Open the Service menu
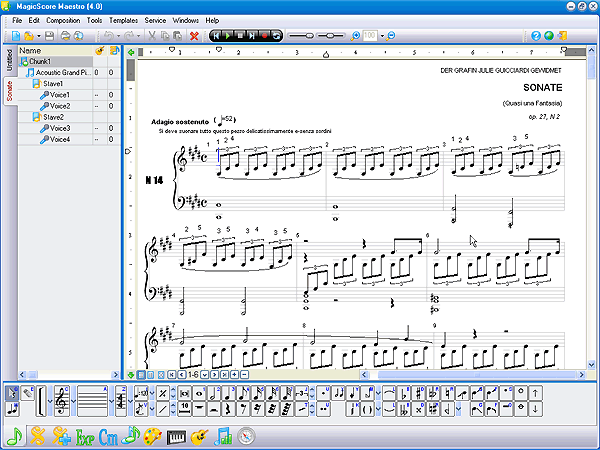Screen dimensions: 600x450 tap(155, 20)
